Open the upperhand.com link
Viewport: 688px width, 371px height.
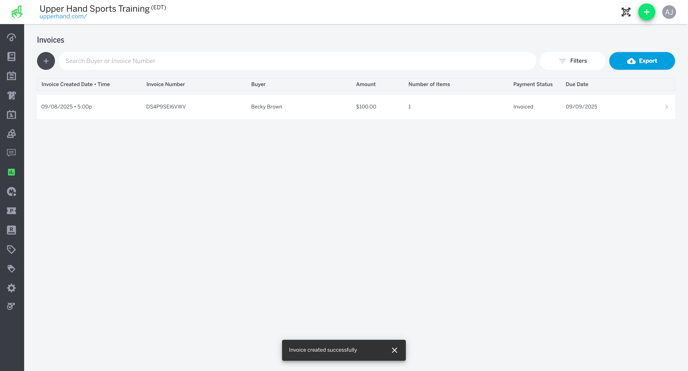(63, 17)
